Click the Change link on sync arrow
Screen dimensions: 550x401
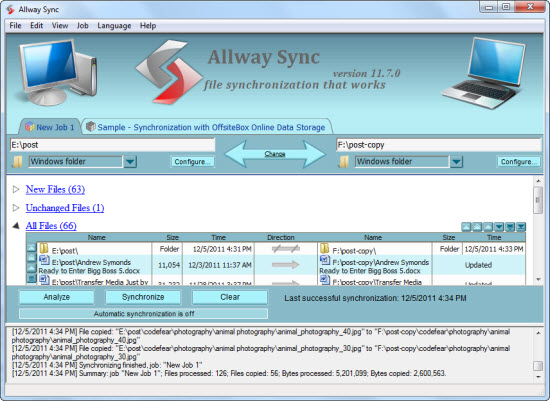tap(275, 154)
